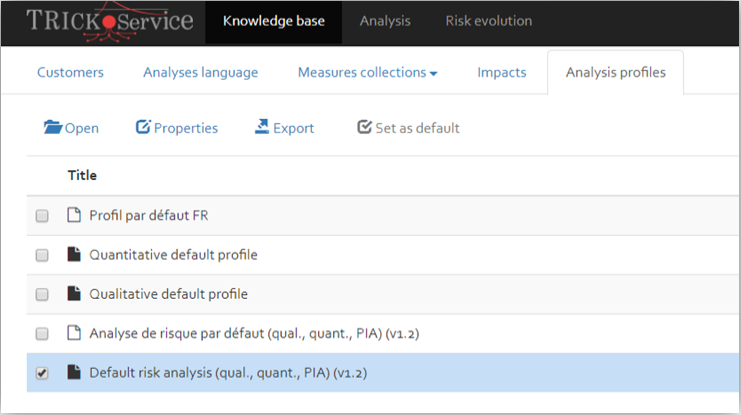This screenshot has height=415, width=741.
Task: Switch to the Impacts tab
Action: pos(502,72)
